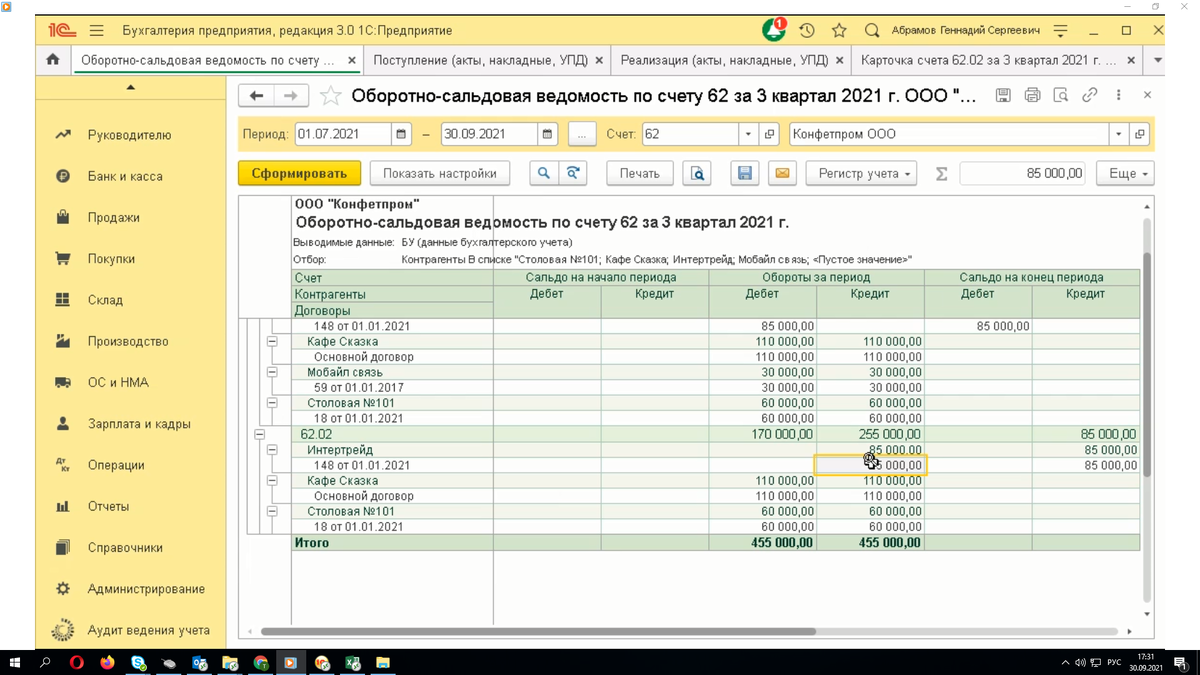This screenshot has width=1200, height=675.
Task: Add this report to favorites with the star
Action: coord(331,95)
